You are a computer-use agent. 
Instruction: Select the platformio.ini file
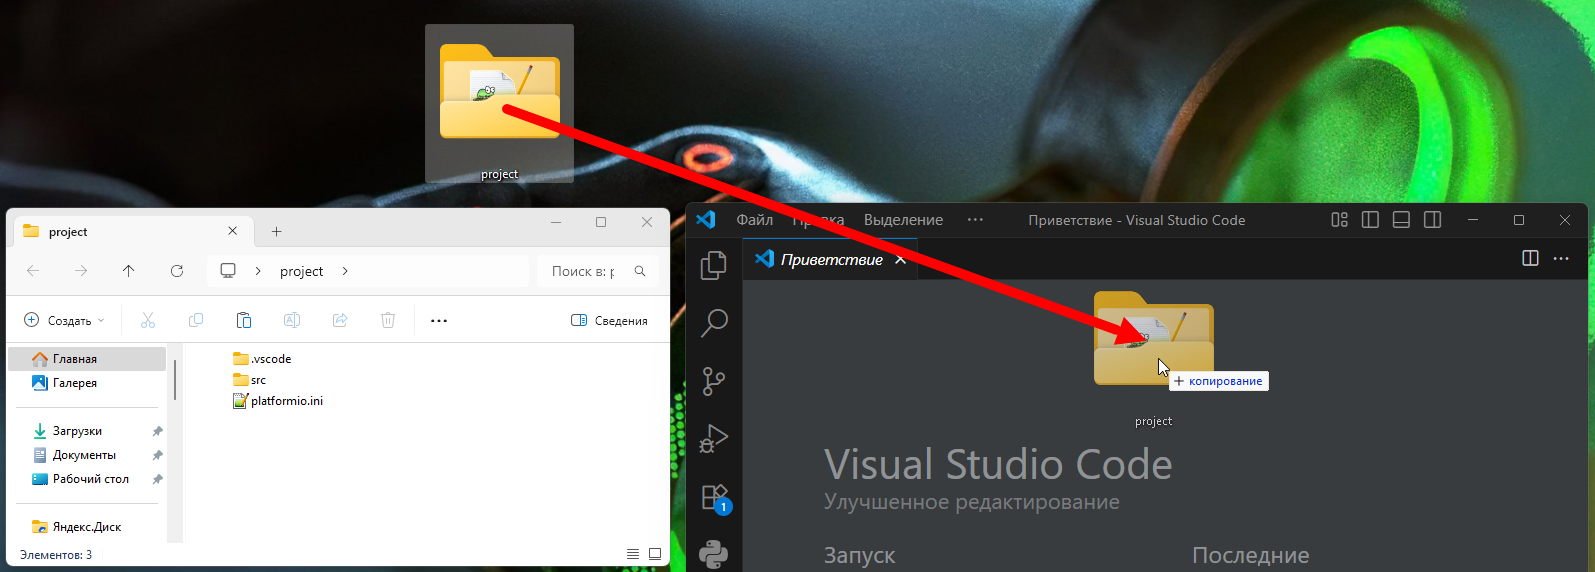278,401
